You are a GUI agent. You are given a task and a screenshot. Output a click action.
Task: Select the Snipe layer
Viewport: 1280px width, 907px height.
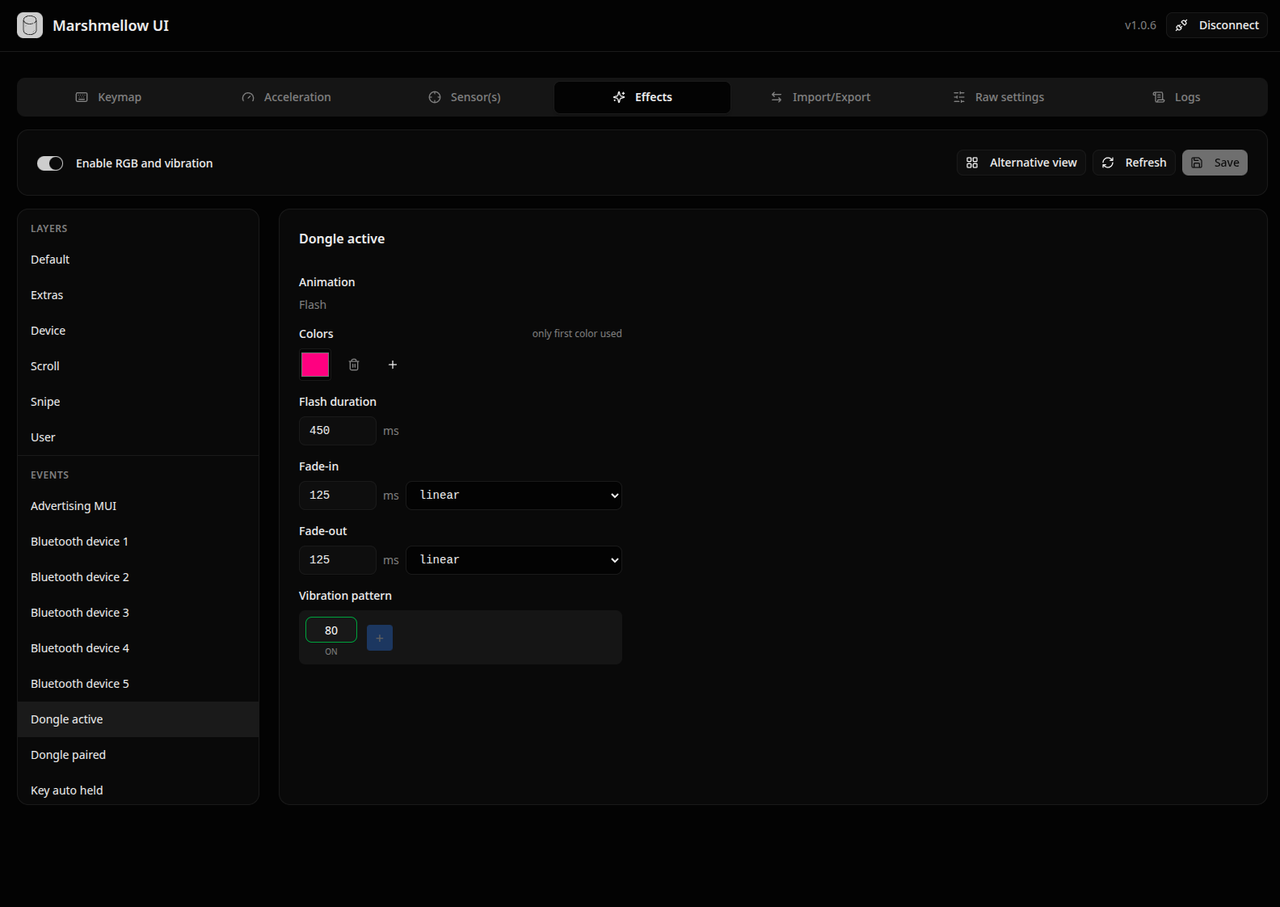pyautogui.click(x=138, y=402)
